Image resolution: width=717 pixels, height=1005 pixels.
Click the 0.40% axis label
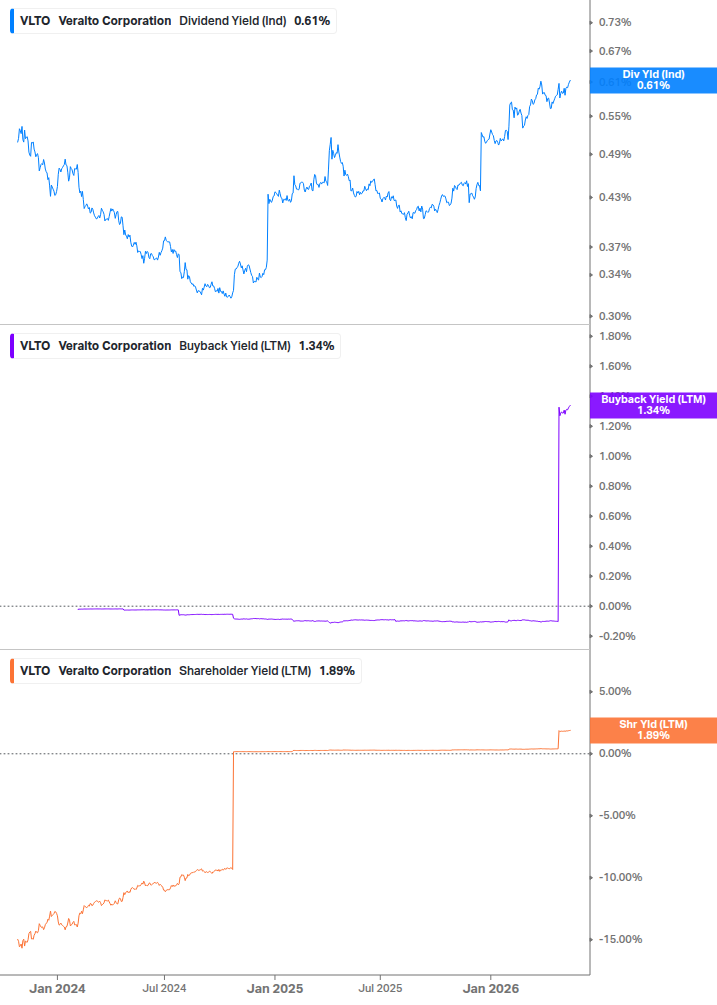(615, 547)
